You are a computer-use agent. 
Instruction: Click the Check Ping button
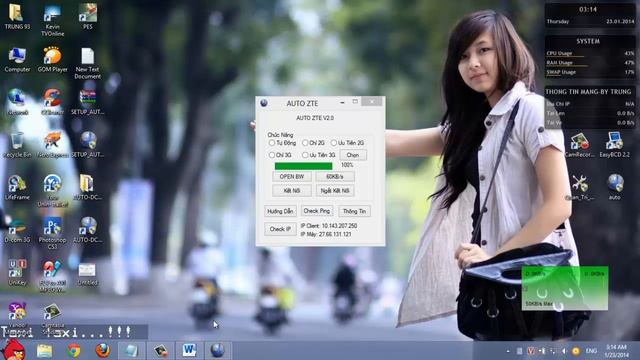pyautogui.click(x=317, y=211)
